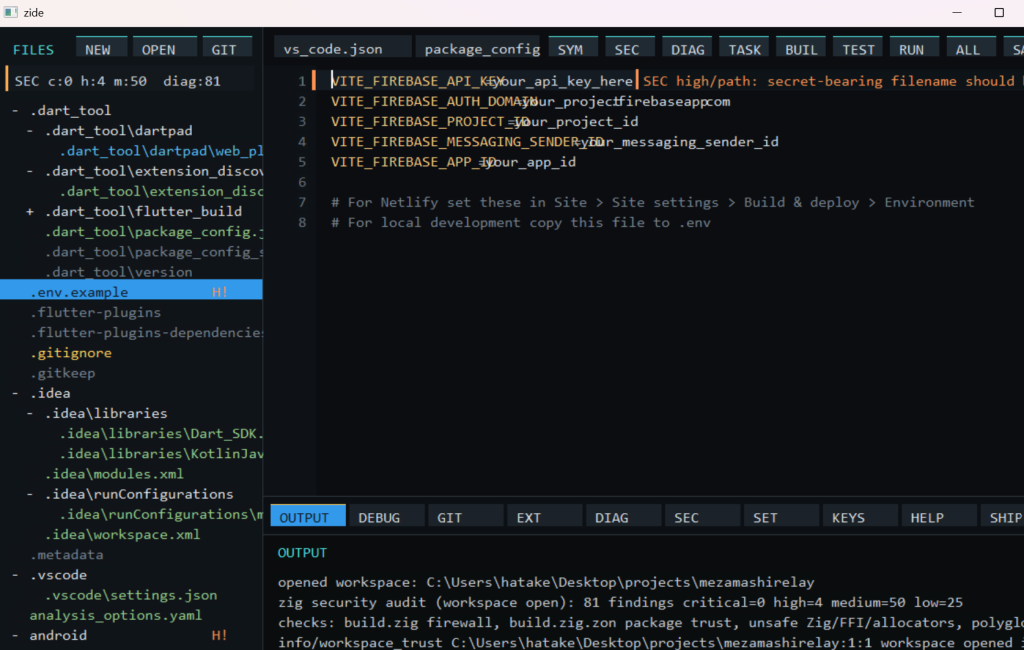Collapse the .idea\runConfigurations folder

30,495
